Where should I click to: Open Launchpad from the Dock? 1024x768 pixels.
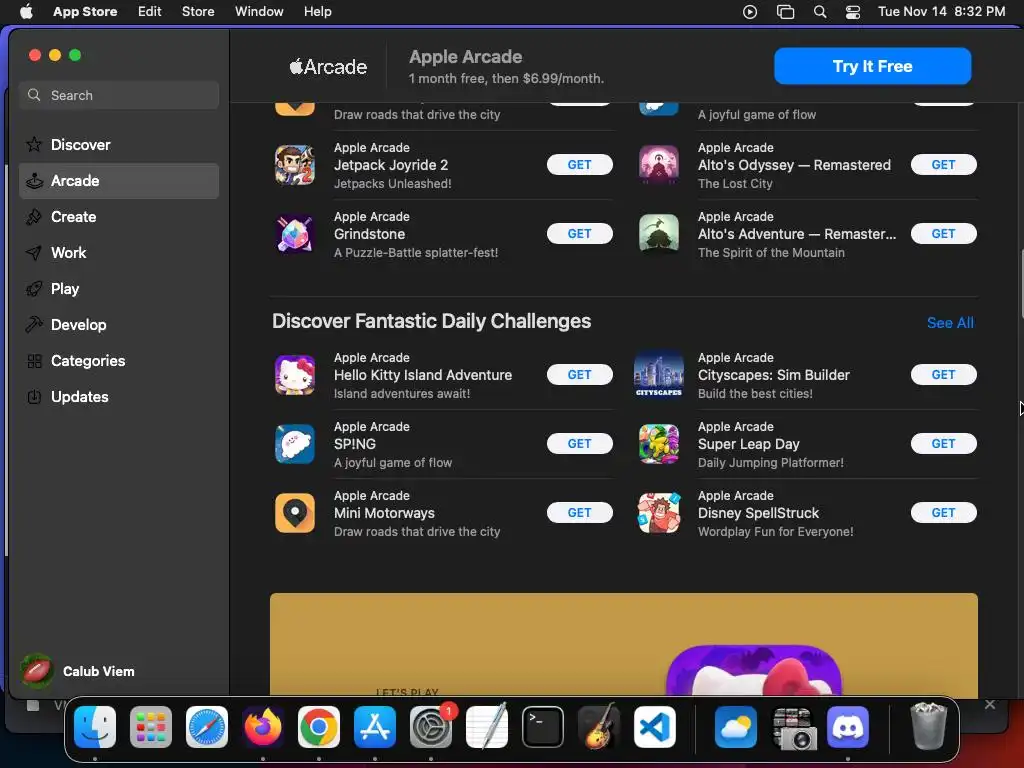coord(151,727)
